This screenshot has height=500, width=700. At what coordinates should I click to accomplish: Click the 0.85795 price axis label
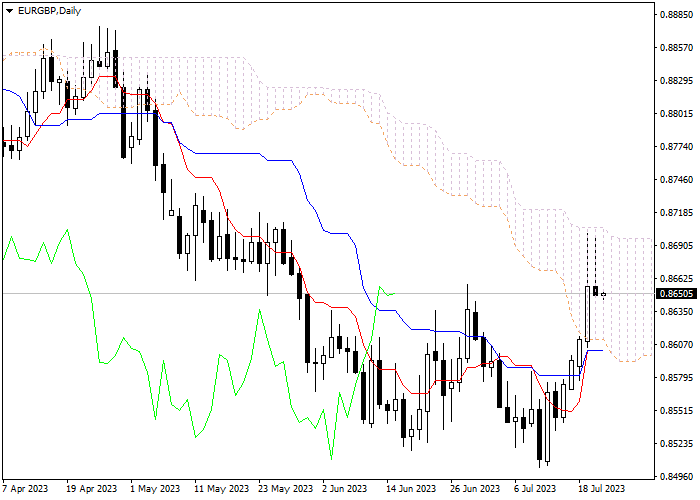click(x=676, y=378)
